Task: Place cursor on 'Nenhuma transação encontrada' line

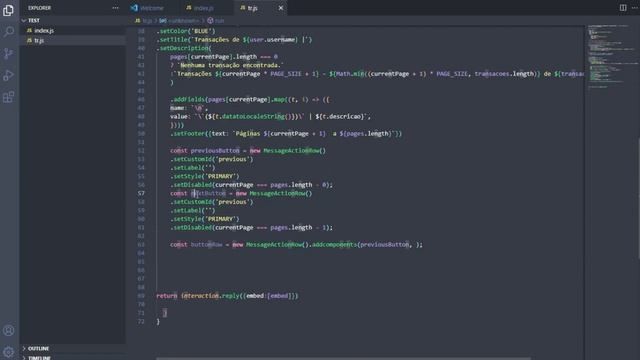Action: click(227, 65)
